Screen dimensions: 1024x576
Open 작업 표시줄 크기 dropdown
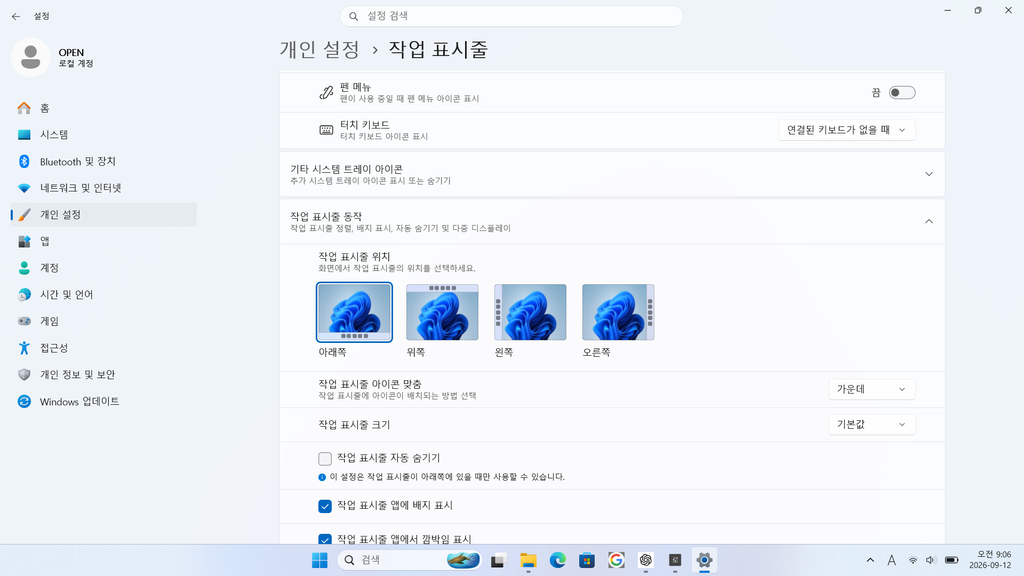pyautogui.click(x=871, y=424)
